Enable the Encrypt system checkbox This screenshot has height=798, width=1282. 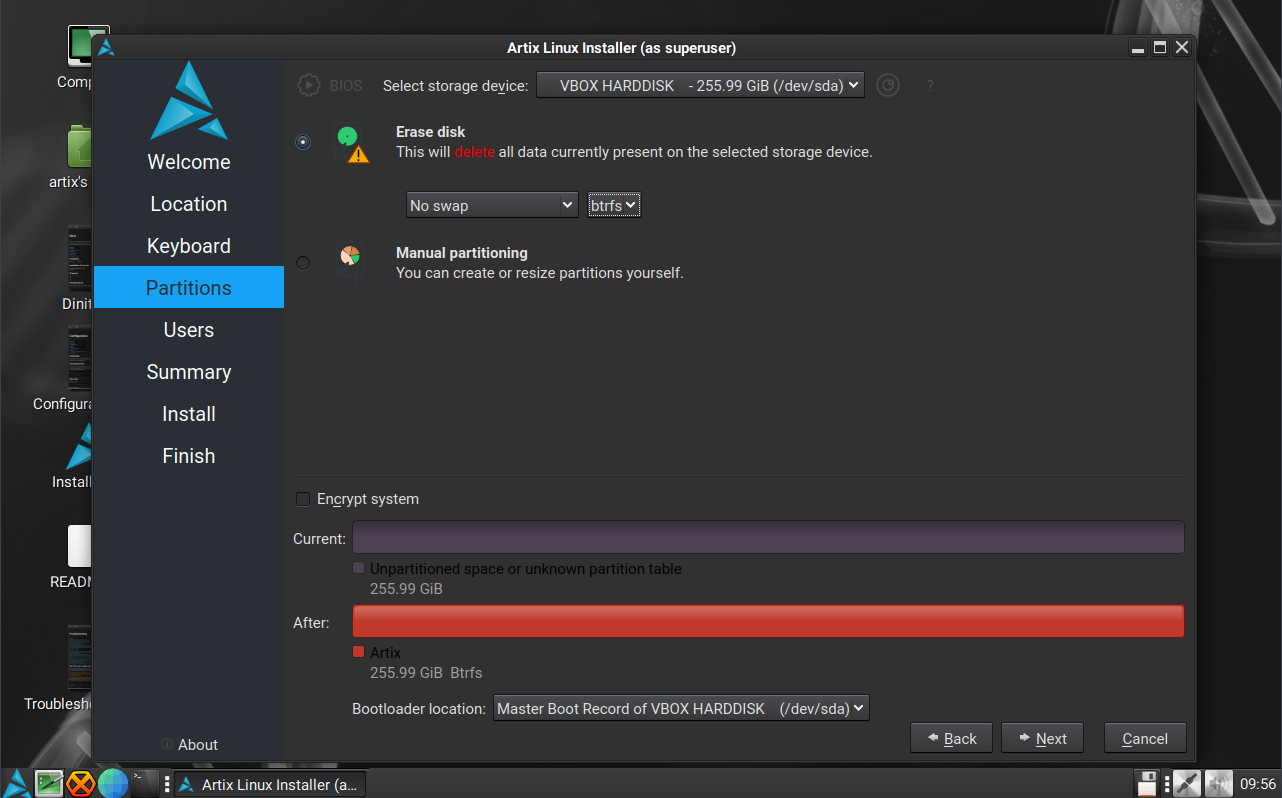(303, 499)
